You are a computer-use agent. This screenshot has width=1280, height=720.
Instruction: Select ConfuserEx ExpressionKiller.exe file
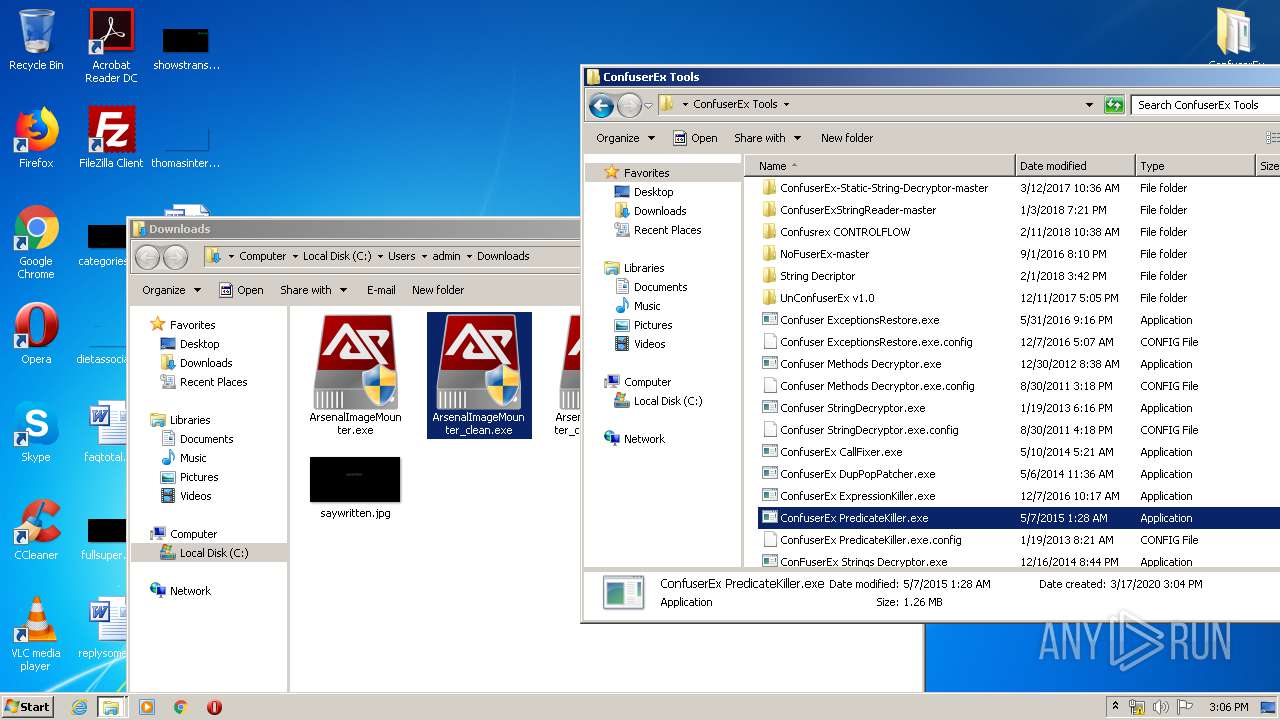858,496
